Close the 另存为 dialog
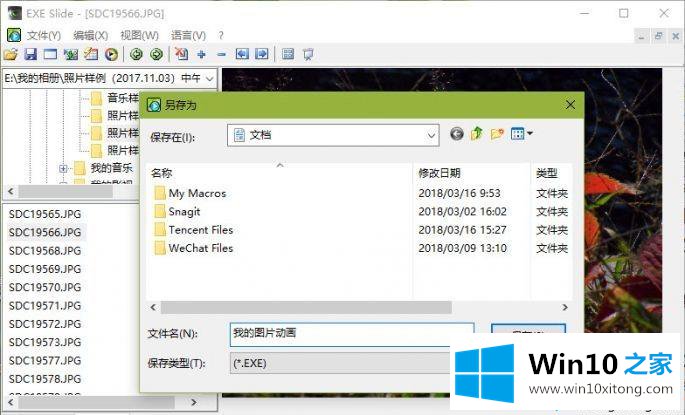The image size is (685, 415). (571, 105)
